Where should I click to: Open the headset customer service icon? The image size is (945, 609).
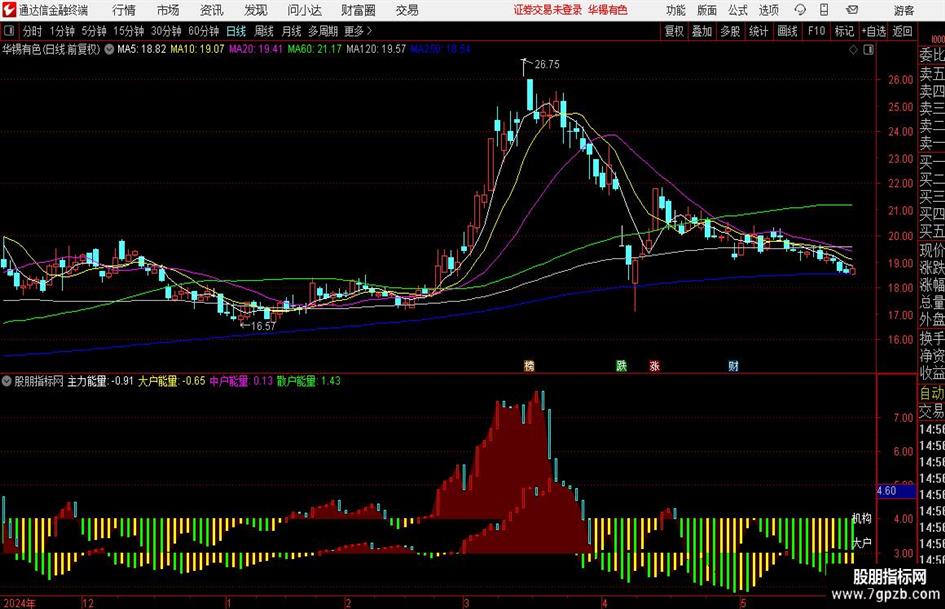pyautogui.click(x=800, y=10)
